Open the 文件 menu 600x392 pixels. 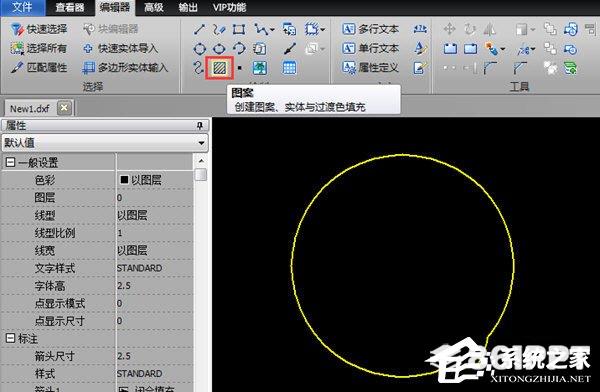[22, 7]
